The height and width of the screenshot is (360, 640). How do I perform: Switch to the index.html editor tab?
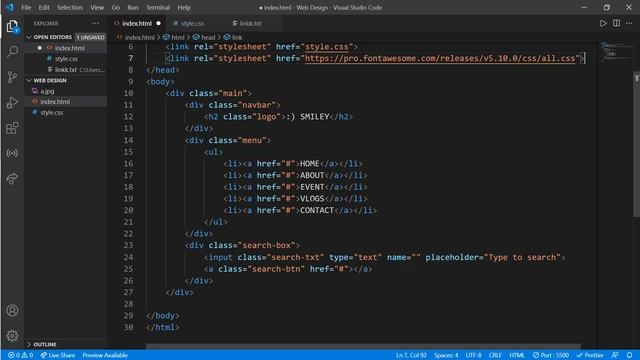click(x=137, y=23)
